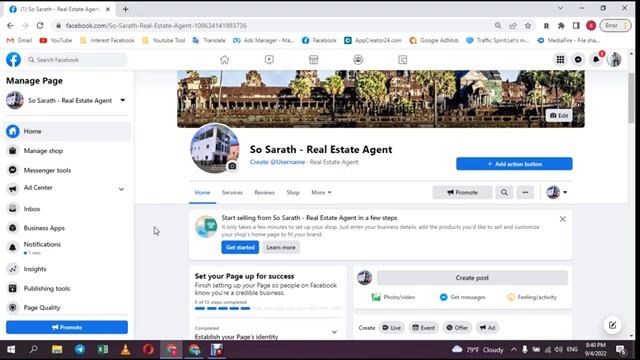Viewport: 640px width, 360px height.
Task: Open Notifications in sidebar
Action: pyautogui.click(x=67, y=247)
